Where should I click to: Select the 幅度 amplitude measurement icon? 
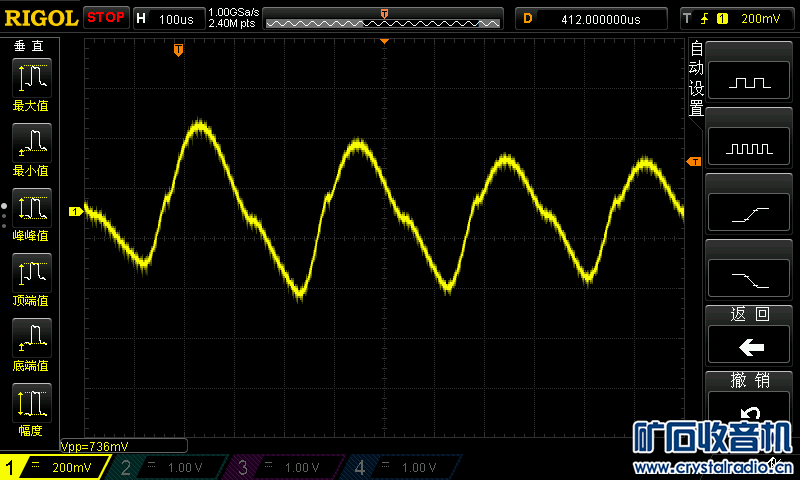tap(32, 403)
